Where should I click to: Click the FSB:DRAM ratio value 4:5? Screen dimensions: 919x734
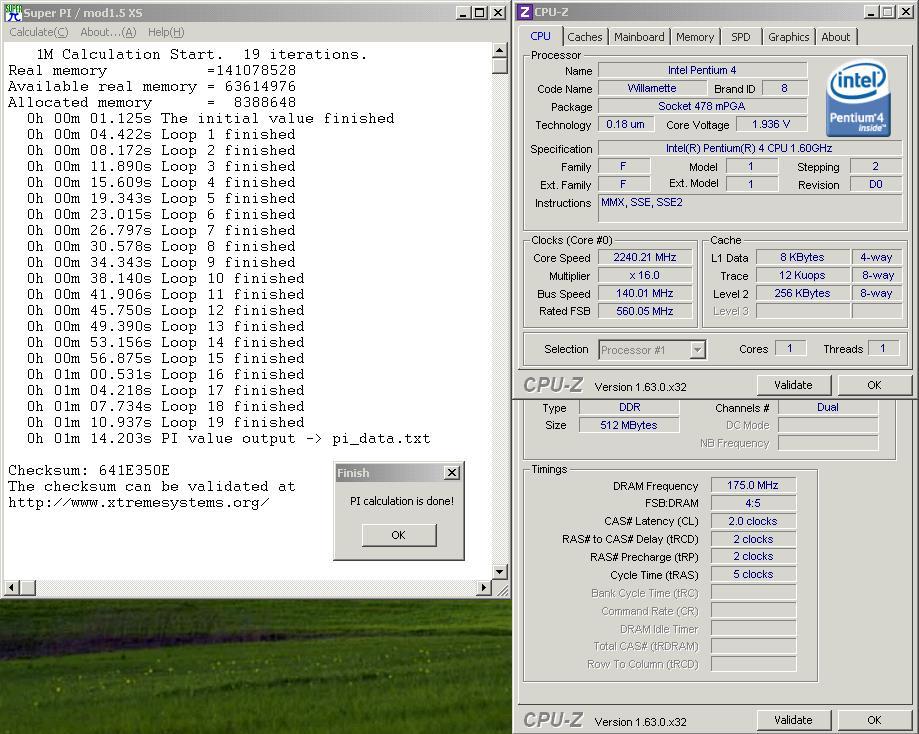point(753,503)
